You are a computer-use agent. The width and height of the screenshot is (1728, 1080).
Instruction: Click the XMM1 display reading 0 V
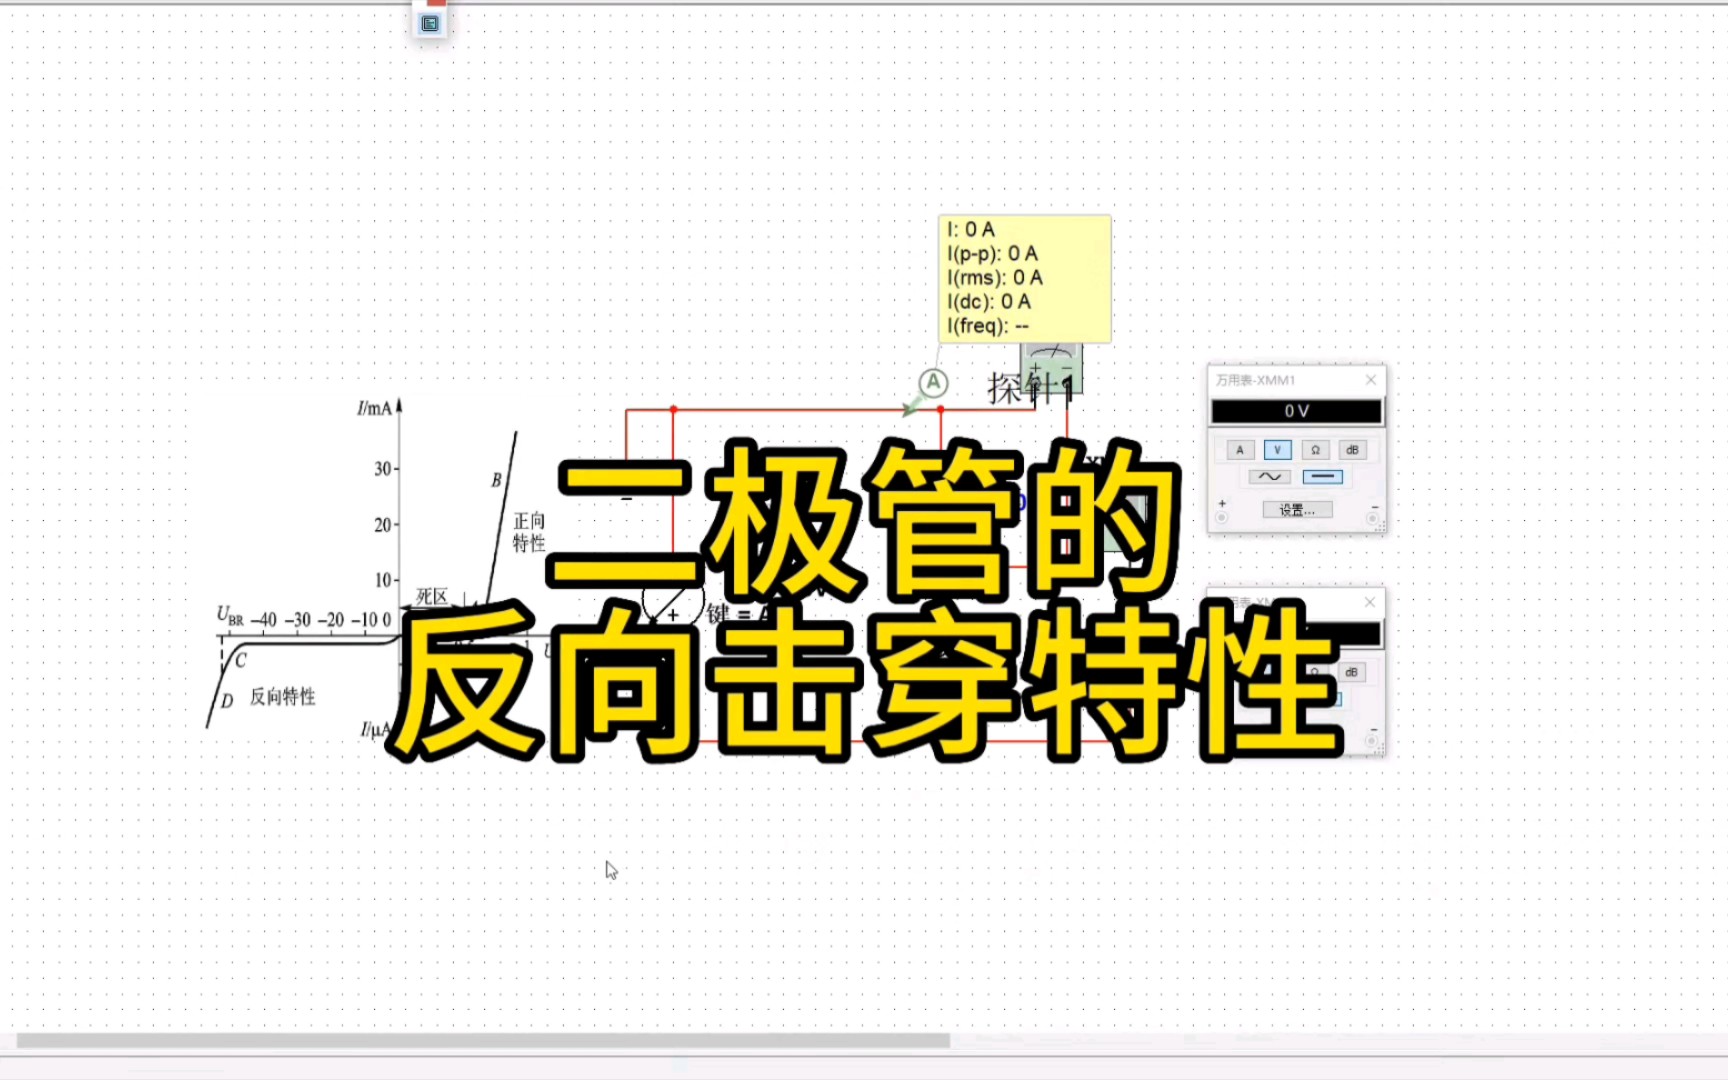[1297, 411]
